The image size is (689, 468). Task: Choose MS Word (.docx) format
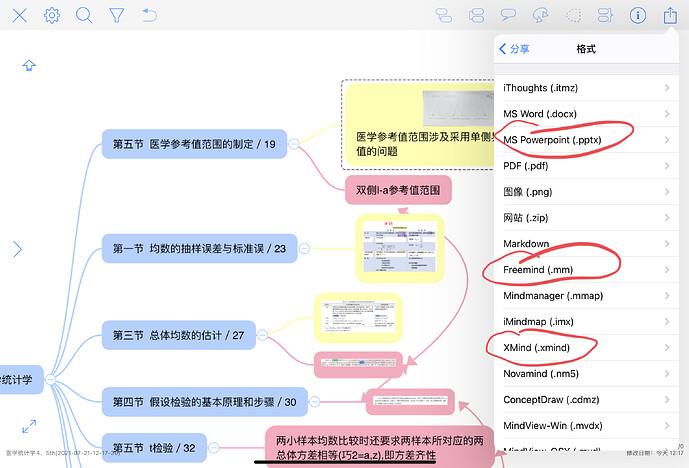coord(586,114)
